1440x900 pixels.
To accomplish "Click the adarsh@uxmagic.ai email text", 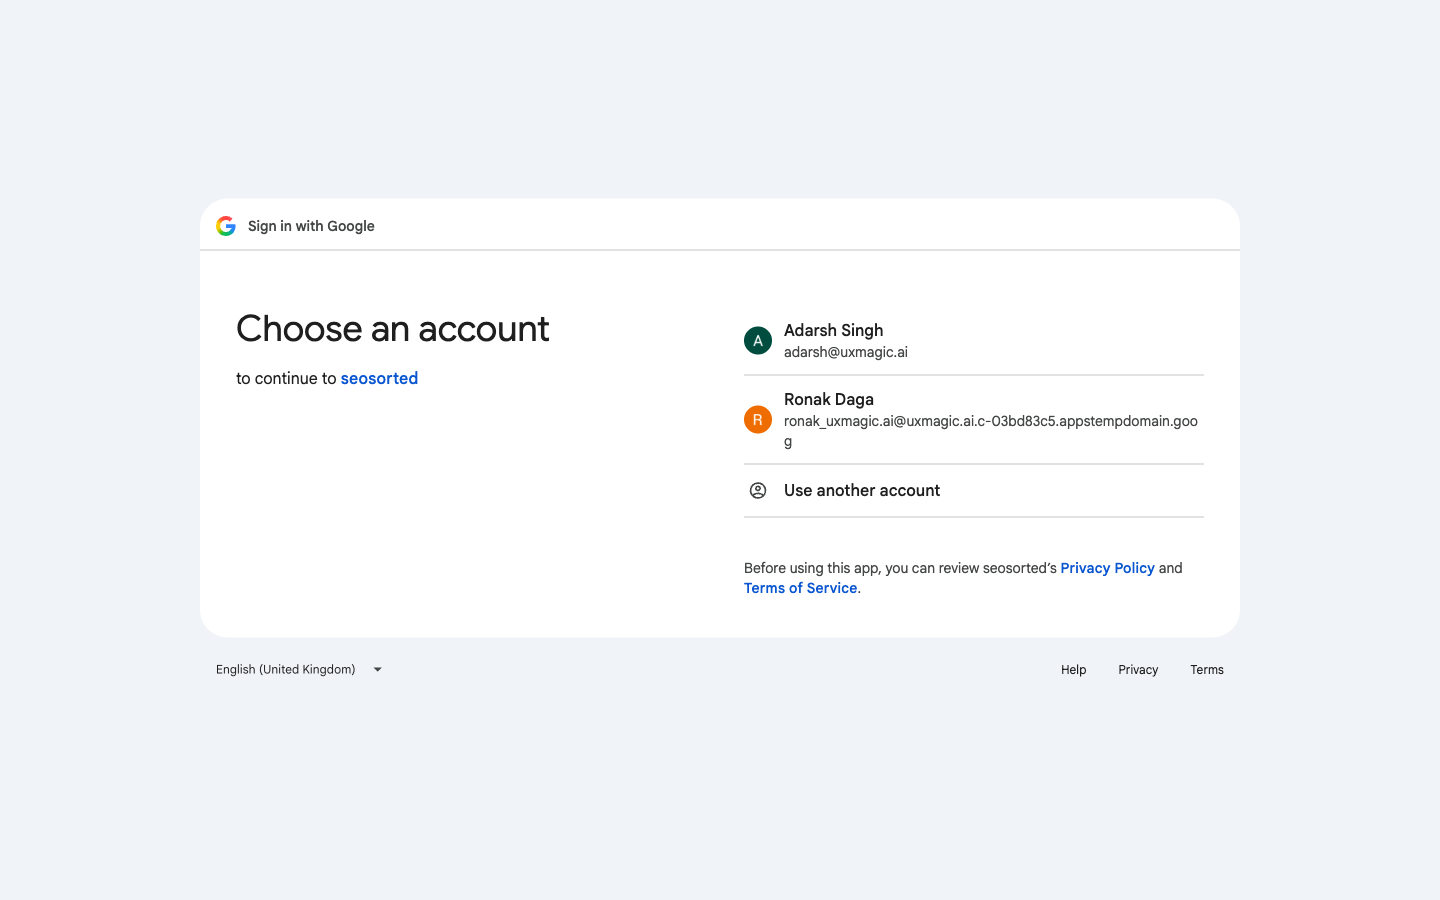I will pyautogui.click(x=846, y=352).
